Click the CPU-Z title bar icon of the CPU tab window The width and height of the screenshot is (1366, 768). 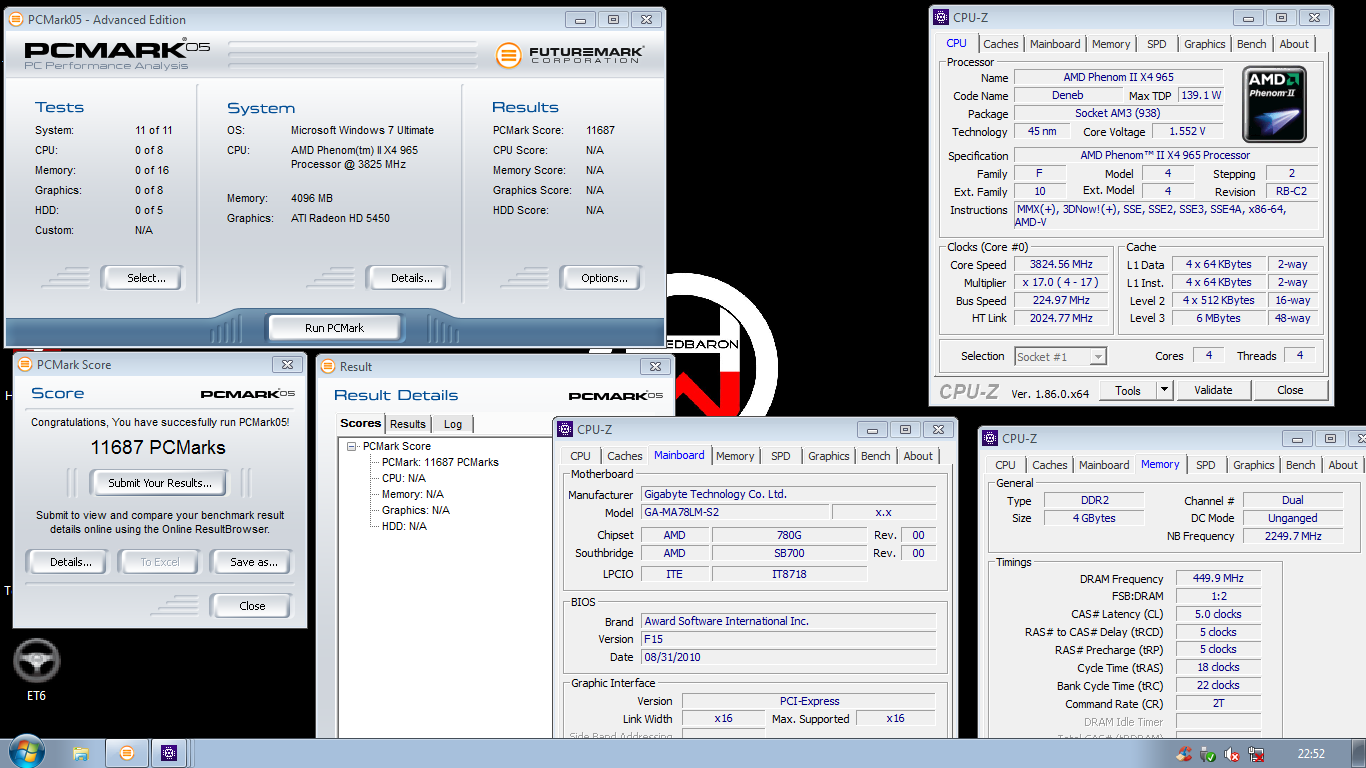tap(939, 17)
